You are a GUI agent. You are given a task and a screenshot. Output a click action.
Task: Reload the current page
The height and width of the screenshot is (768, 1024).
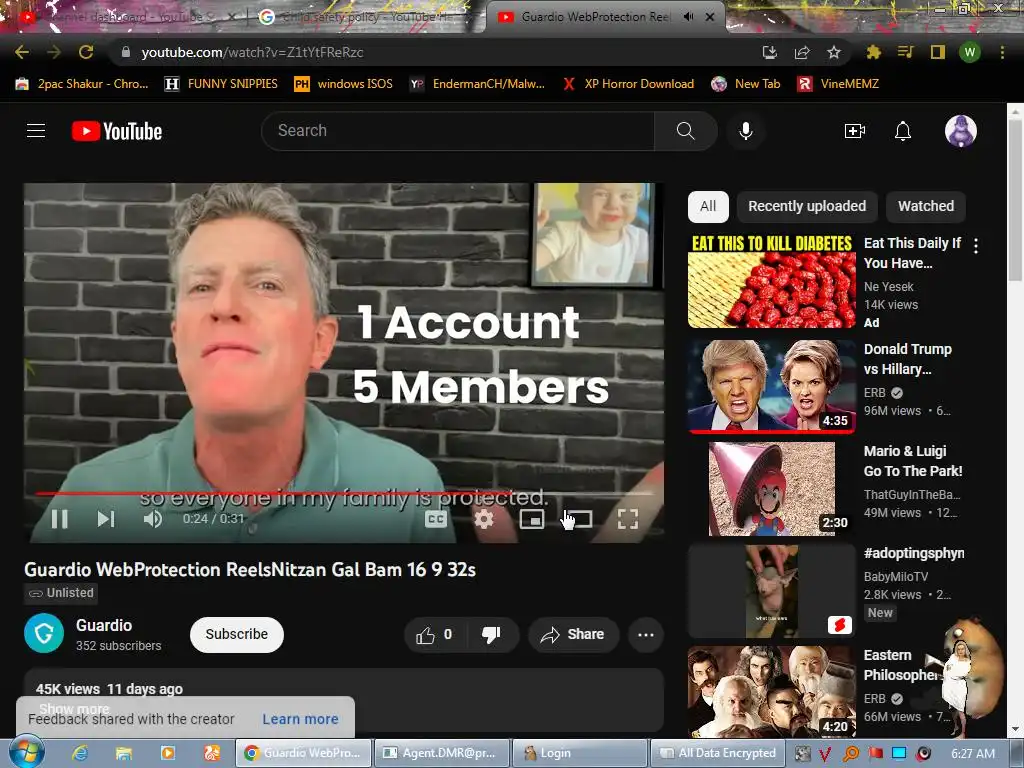(86, 52)
